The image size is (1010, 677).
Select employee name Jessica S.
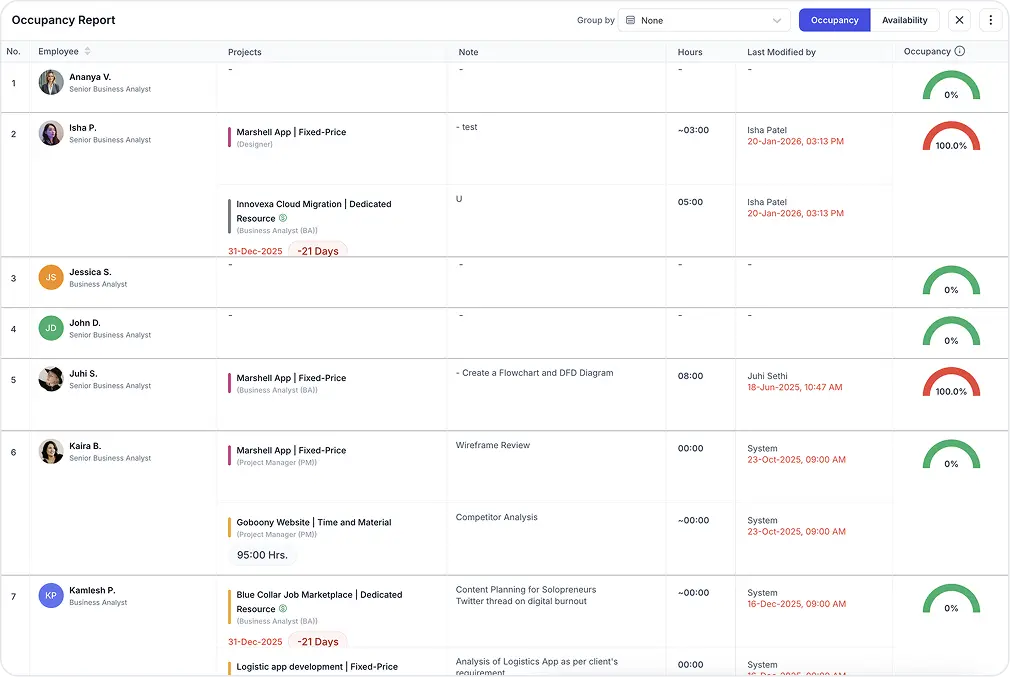pyautogui.click(x=90, y=272)
